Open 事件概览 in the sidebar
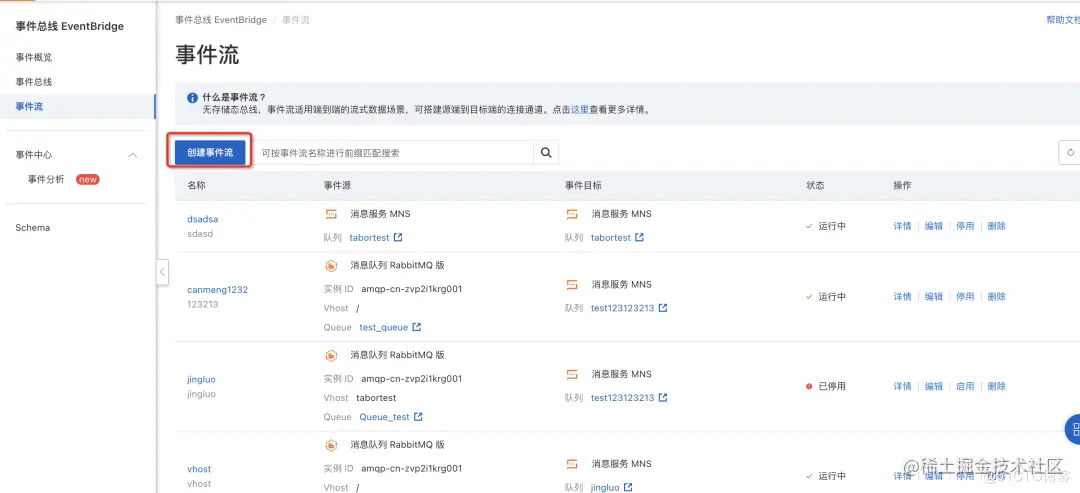Viewport: 1080px width, 493px height. point(34,57)
